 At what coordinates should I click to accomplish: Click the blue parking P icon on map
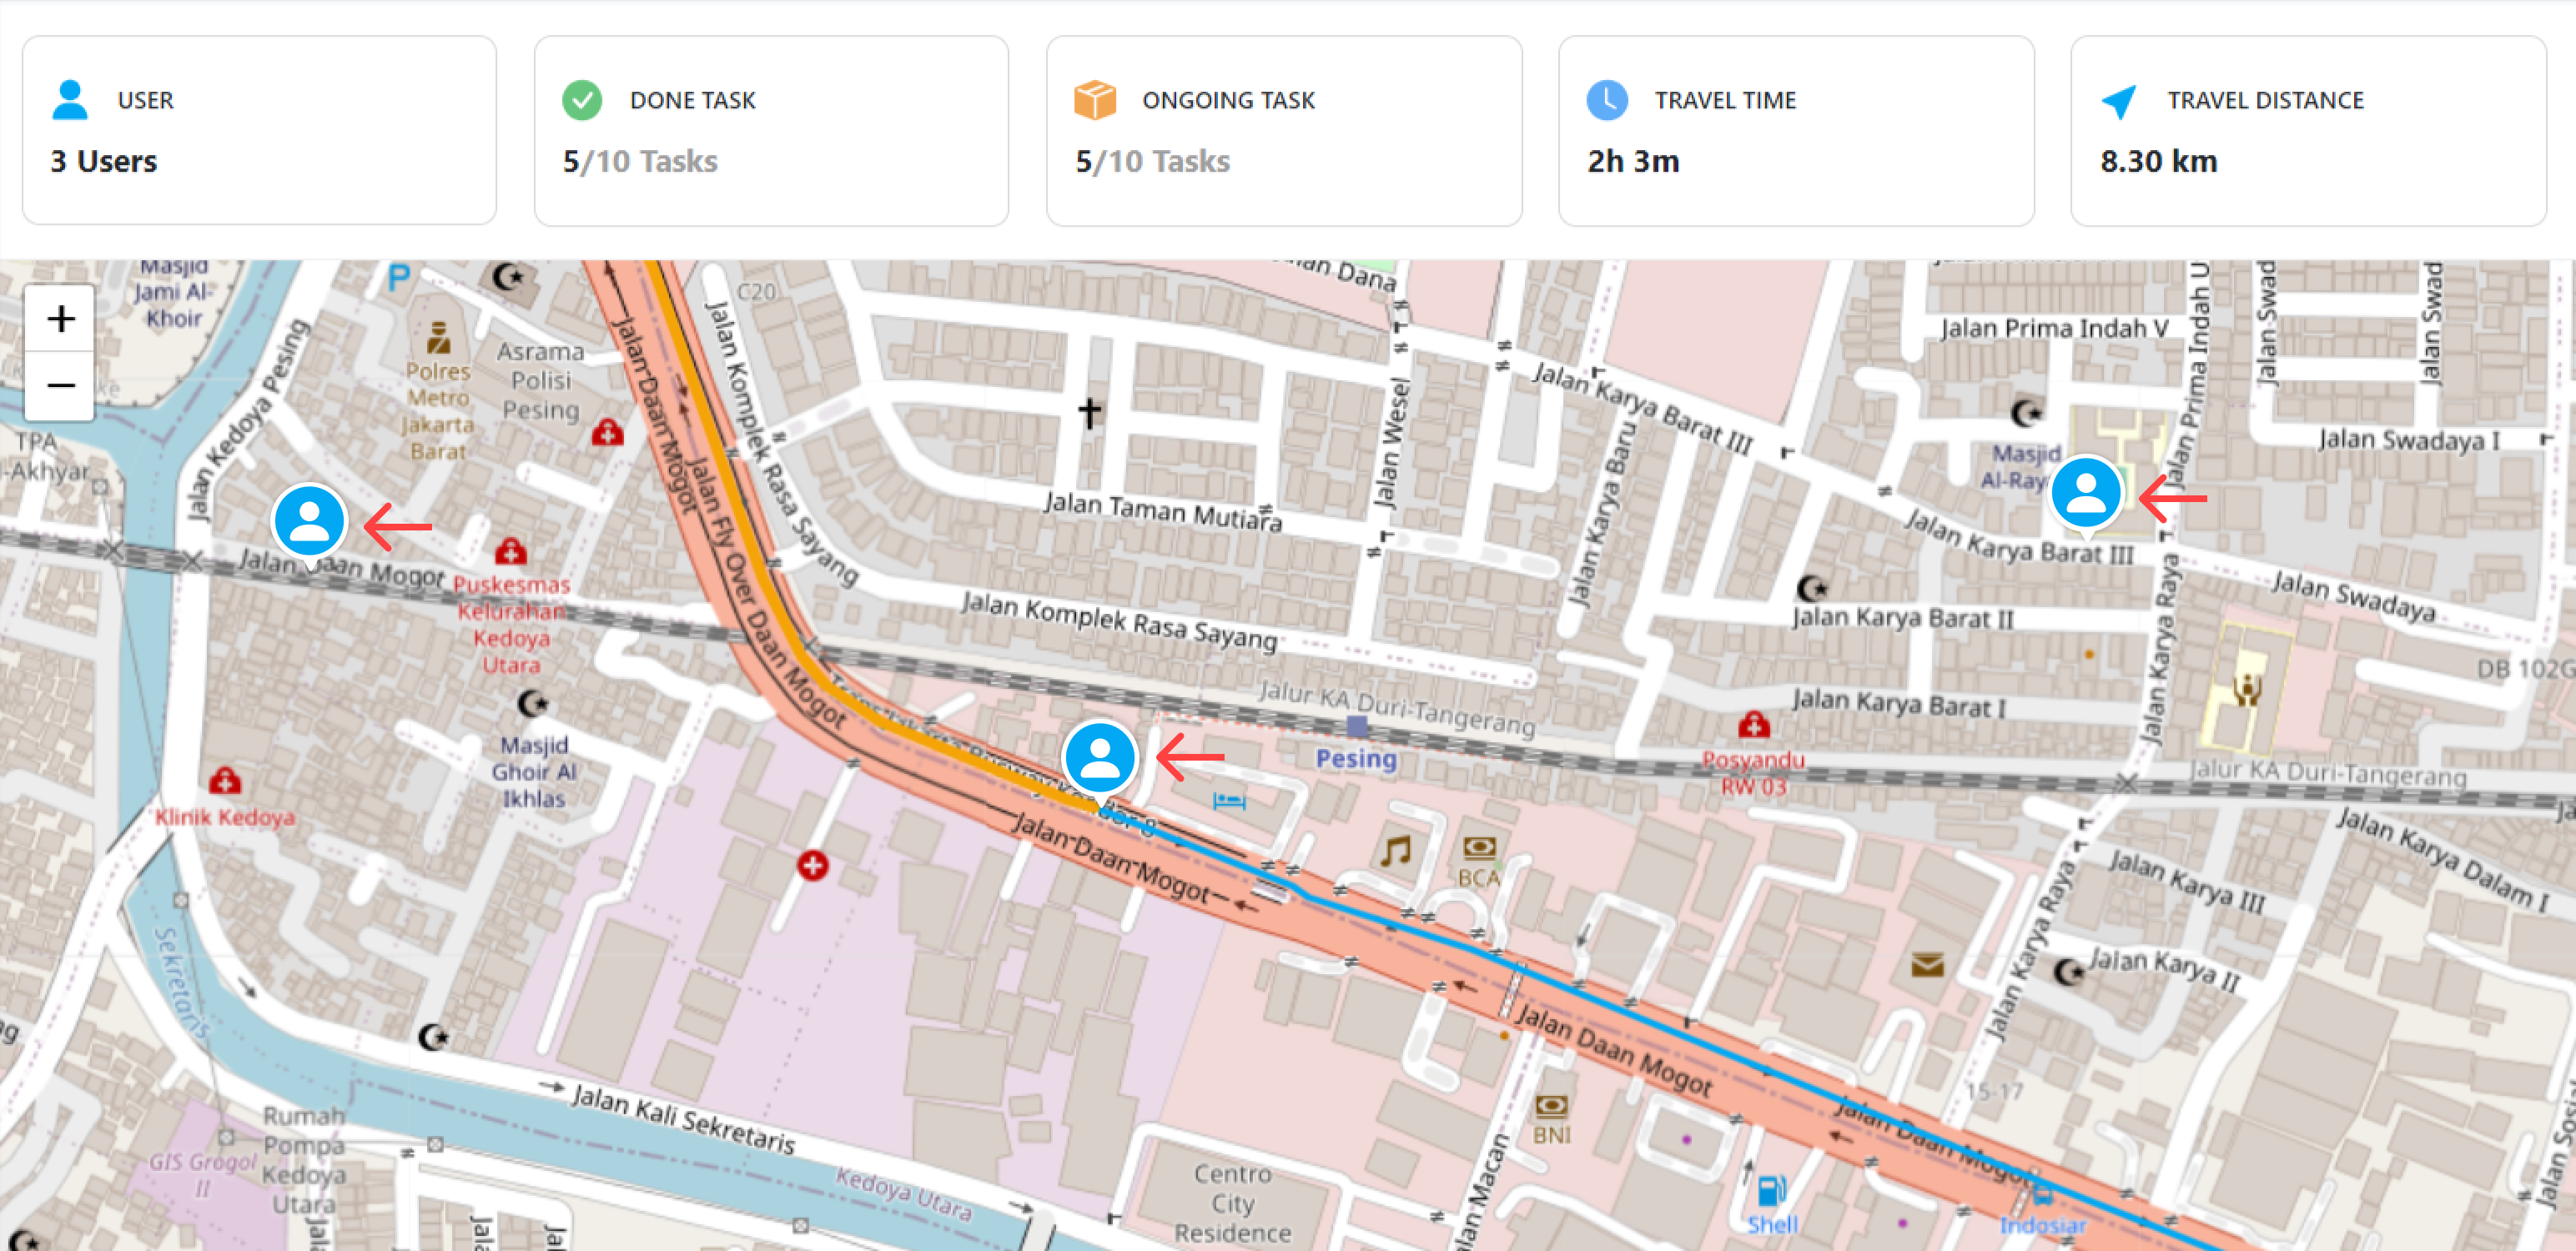399,277
